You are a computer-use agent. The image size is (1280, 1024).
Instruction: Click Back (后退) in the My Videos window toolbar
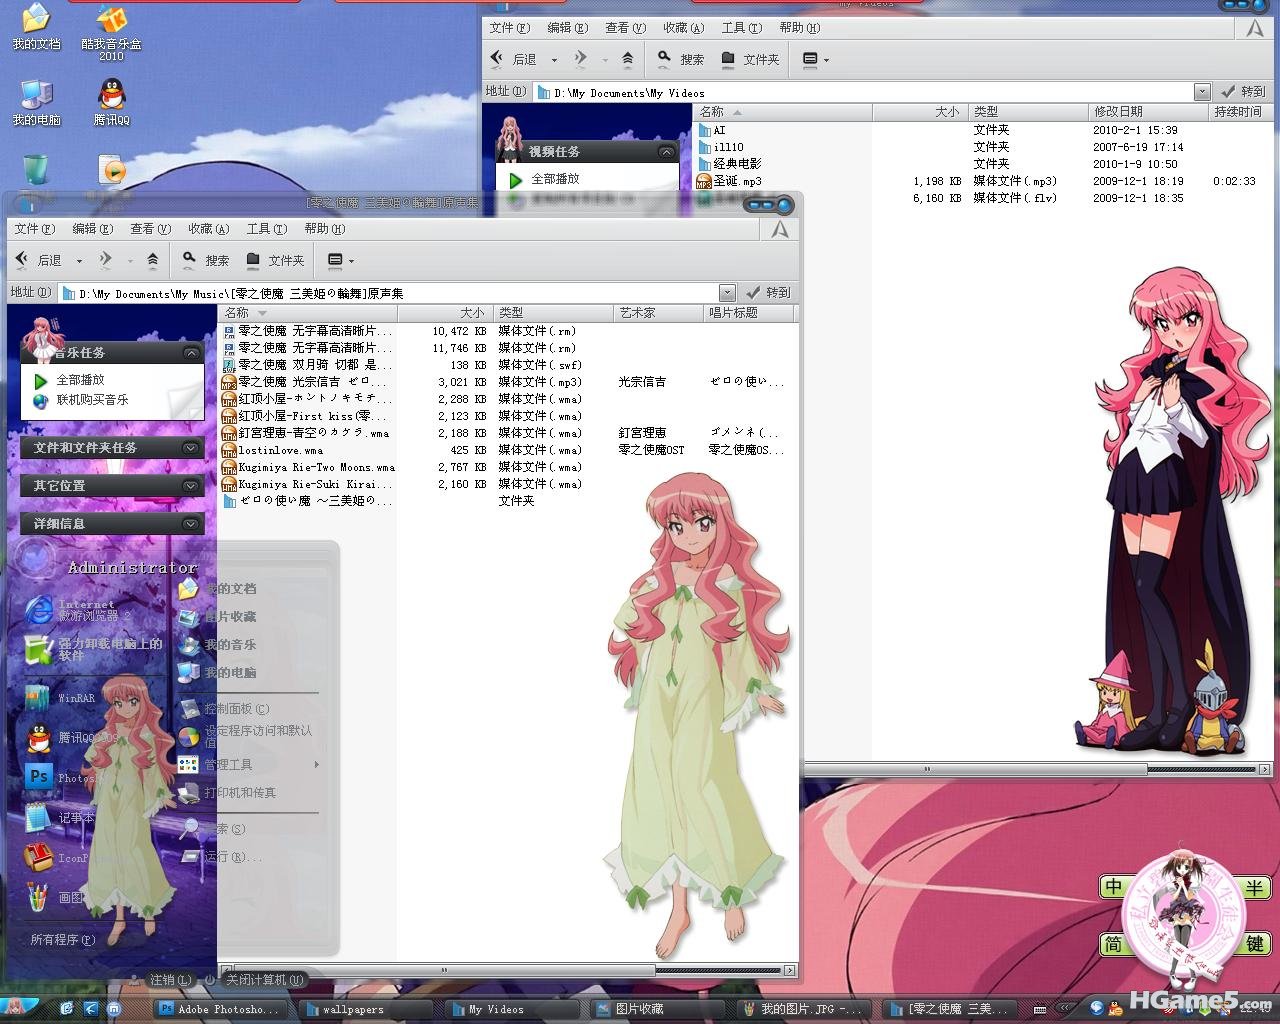pyautogui.click(x=514, y=59)
